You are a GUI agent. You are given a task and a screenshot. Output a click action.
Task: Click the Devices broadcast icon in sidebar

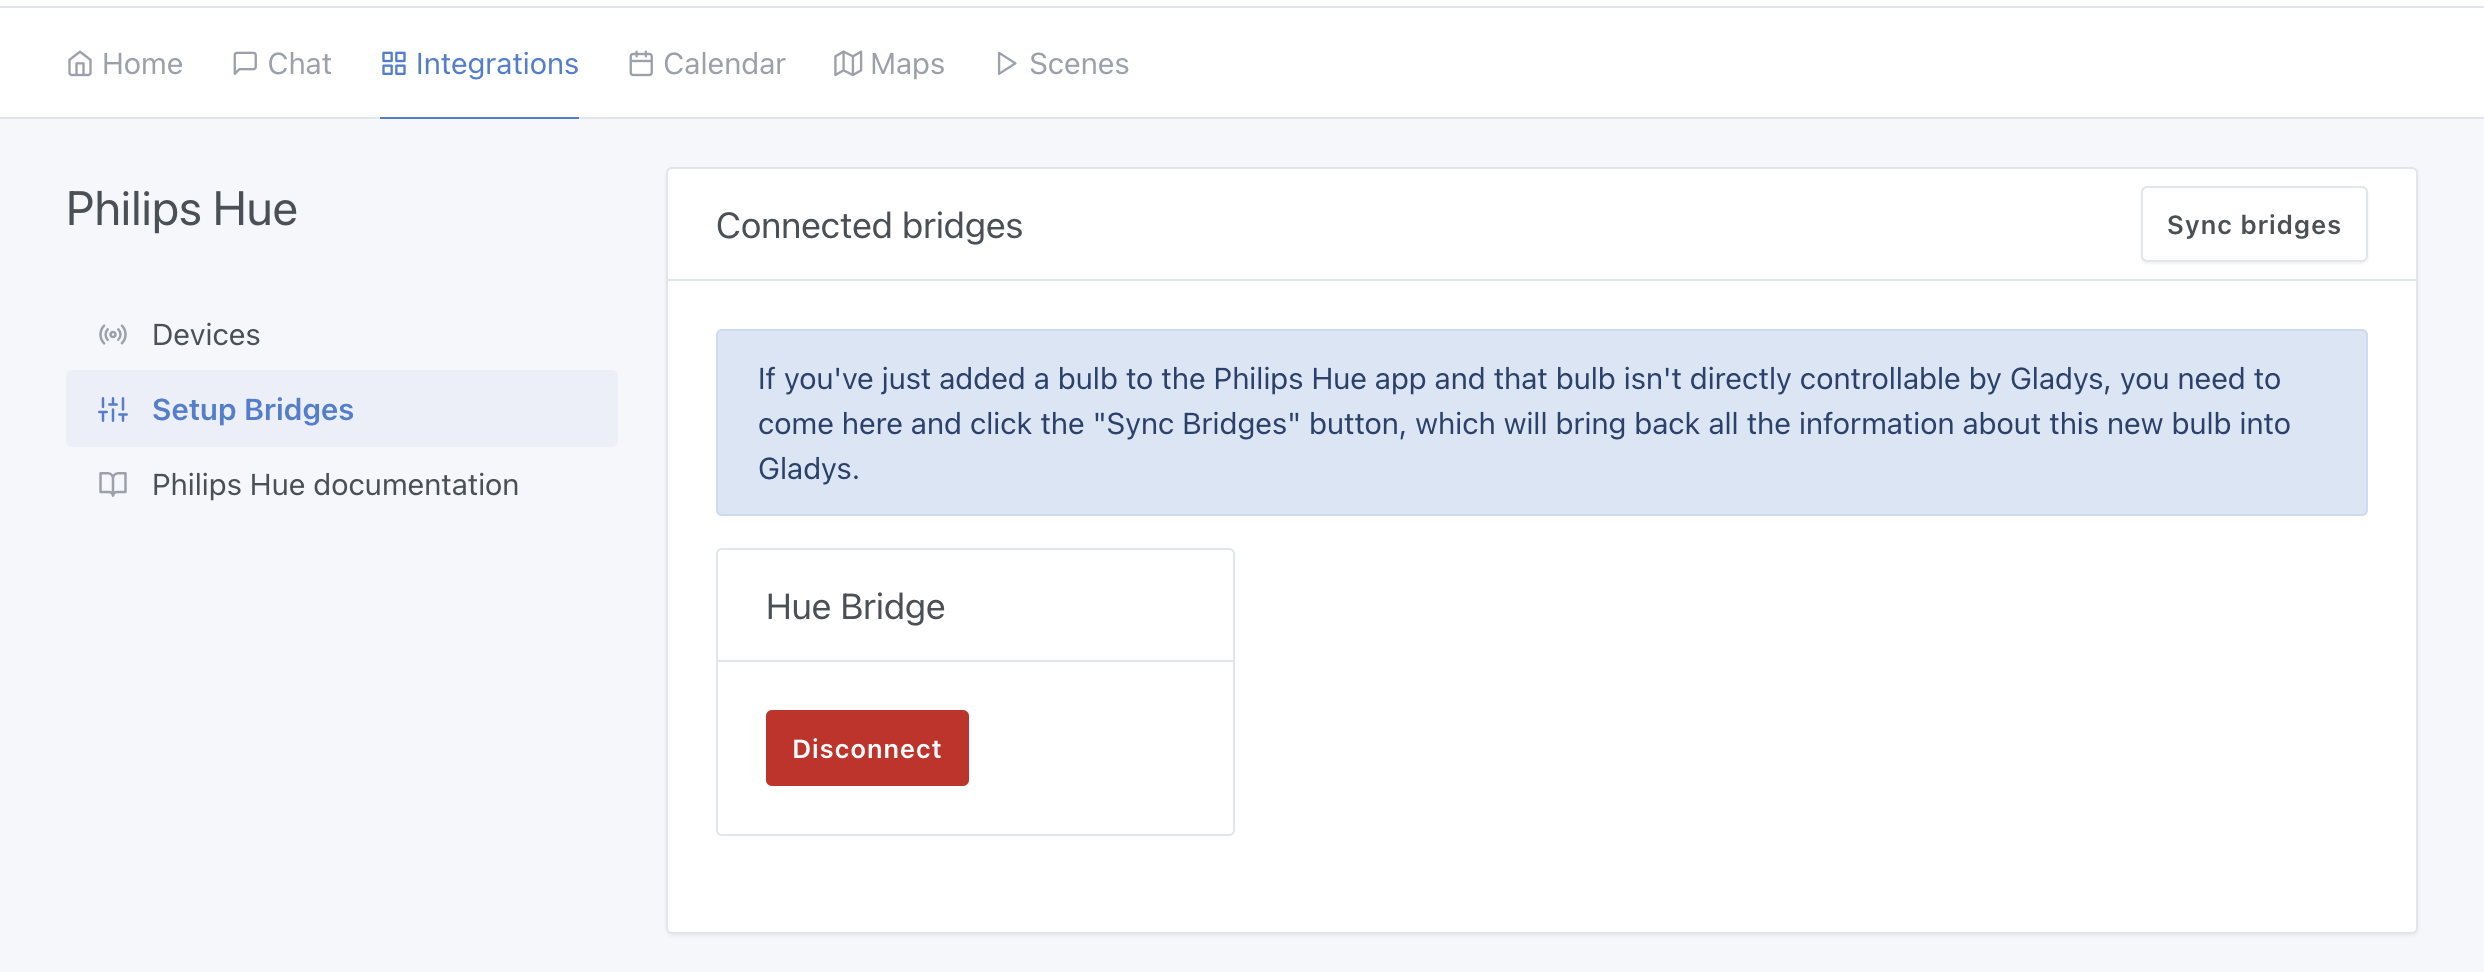pyautogui.click(x=113, y=334)
